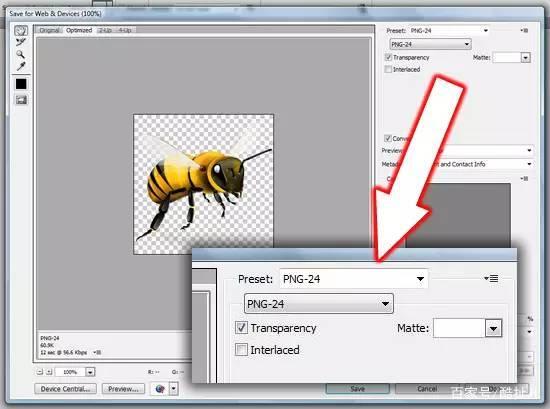Viewport: 550px width, 409px height.
Task: Select the Hand tool in left toolbar
Action: 21,31
